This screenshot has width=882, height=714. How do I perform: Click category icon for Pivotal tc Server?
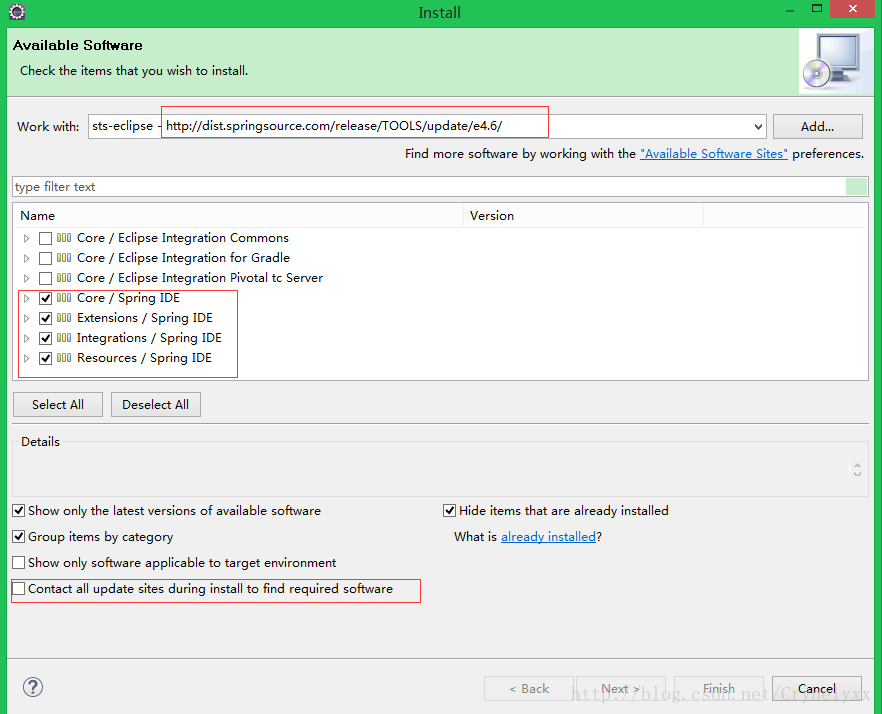pyautogui.click(x=64, y=278)
